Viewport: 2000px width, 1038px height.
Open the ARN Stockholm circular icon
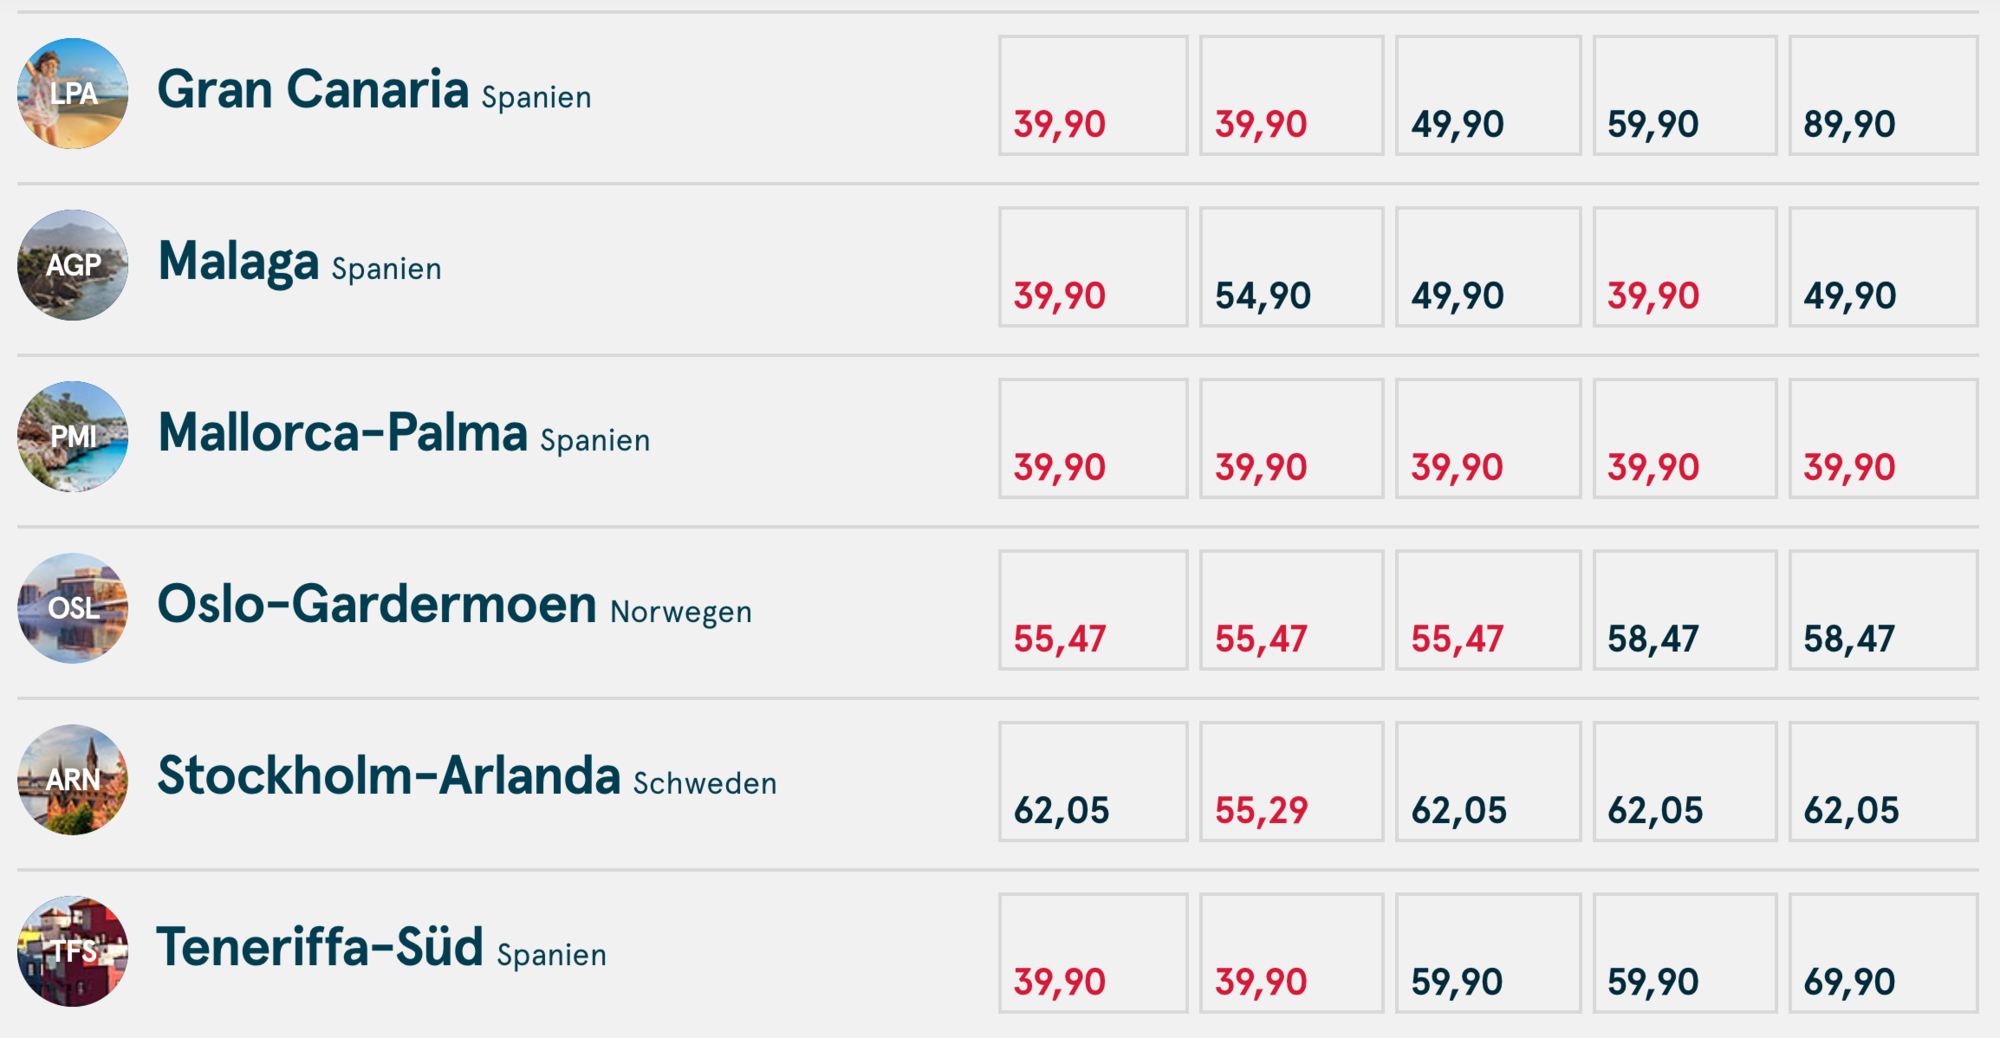[x=73, y=780]
